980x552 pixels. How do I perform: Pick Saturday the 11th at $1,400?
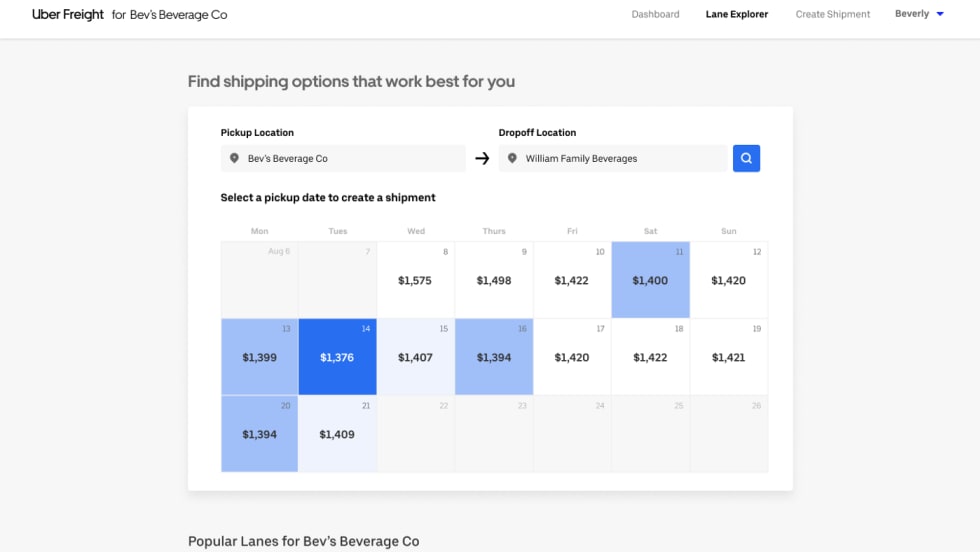click(650, 280)
